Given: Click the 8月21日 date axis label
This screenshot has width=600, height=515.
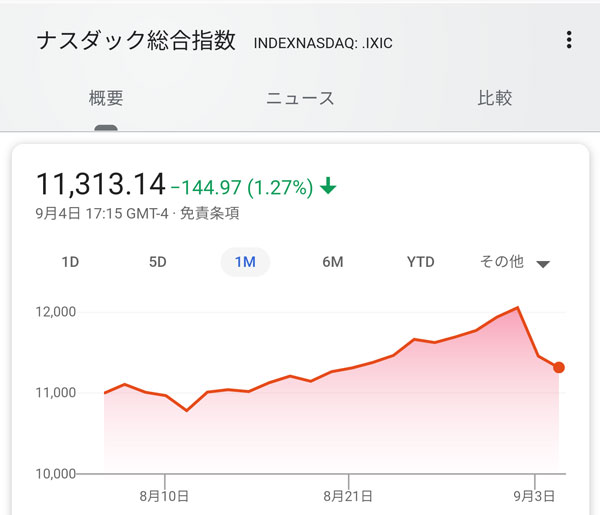Looking at the screenshot, I should [x=348, y=495].
